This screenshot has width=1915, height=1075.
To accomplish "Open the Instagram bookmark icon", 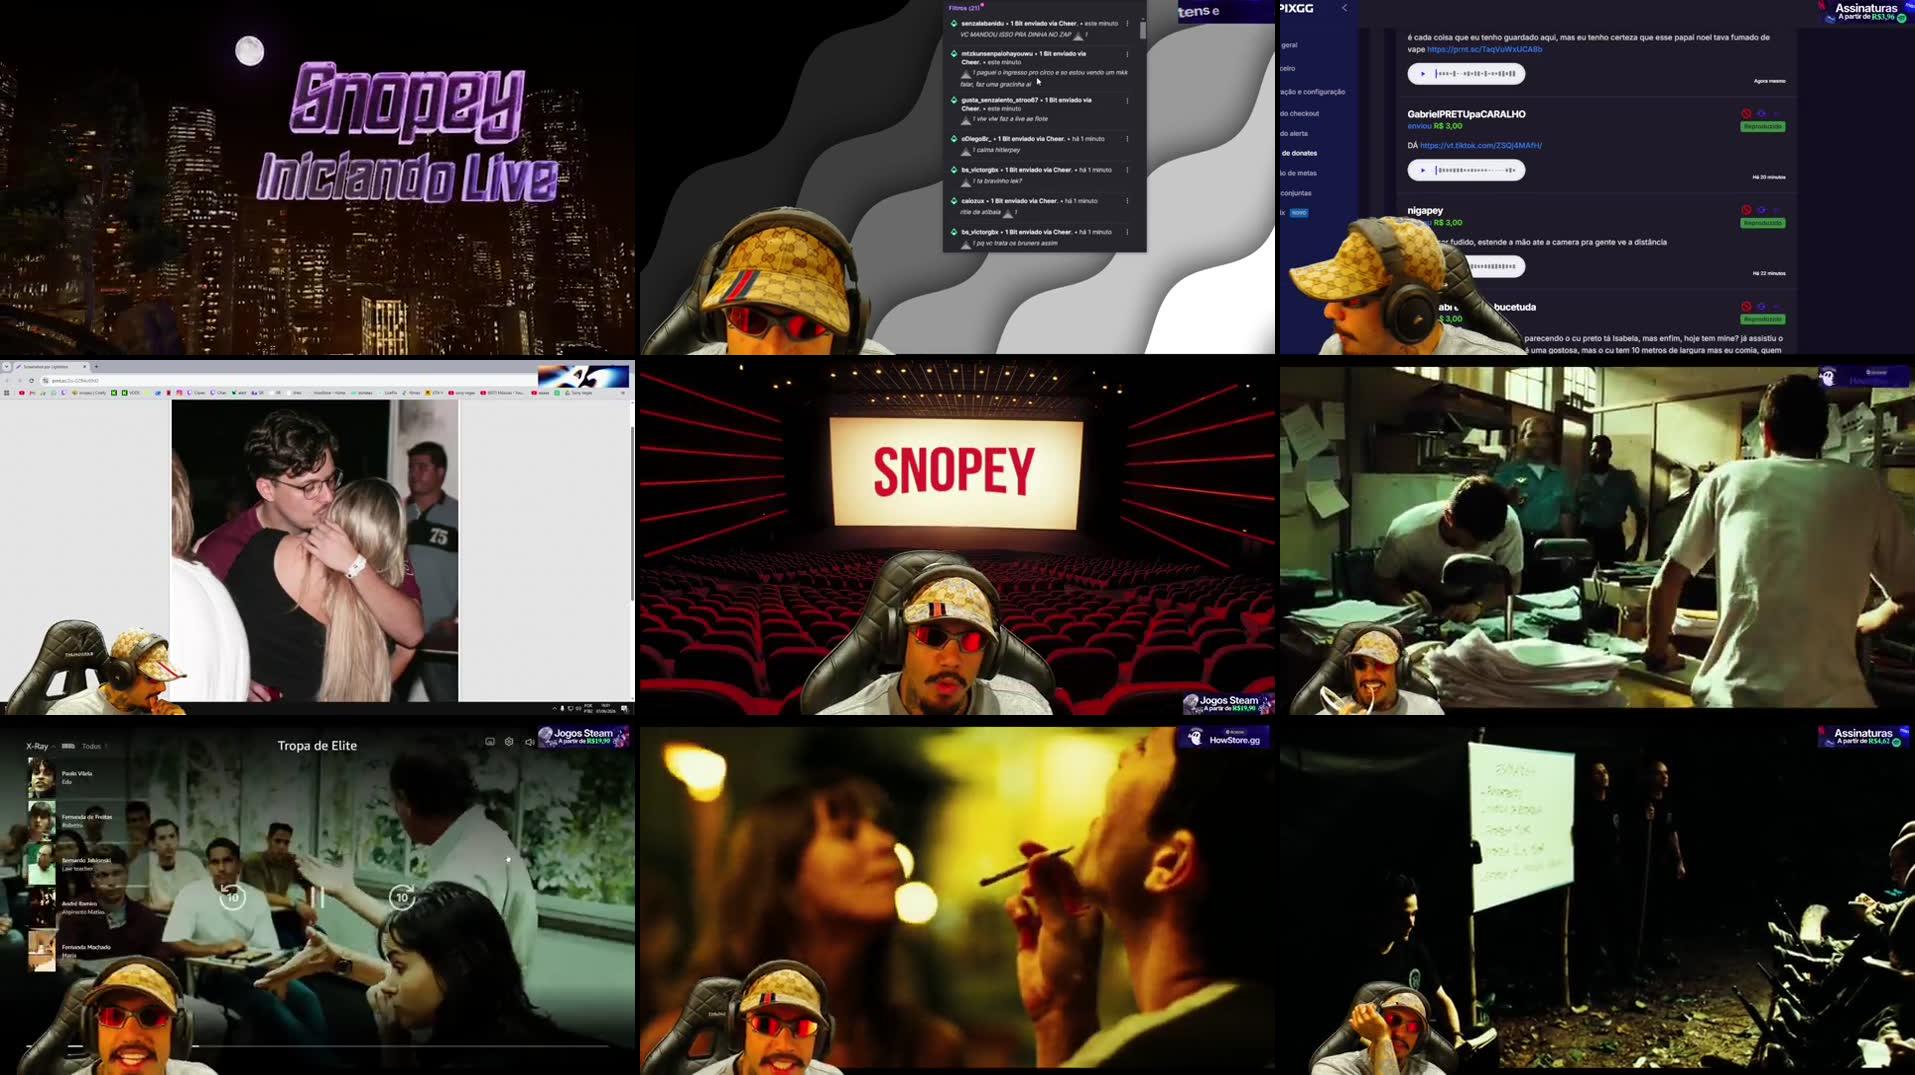I will tap(179, 393).
